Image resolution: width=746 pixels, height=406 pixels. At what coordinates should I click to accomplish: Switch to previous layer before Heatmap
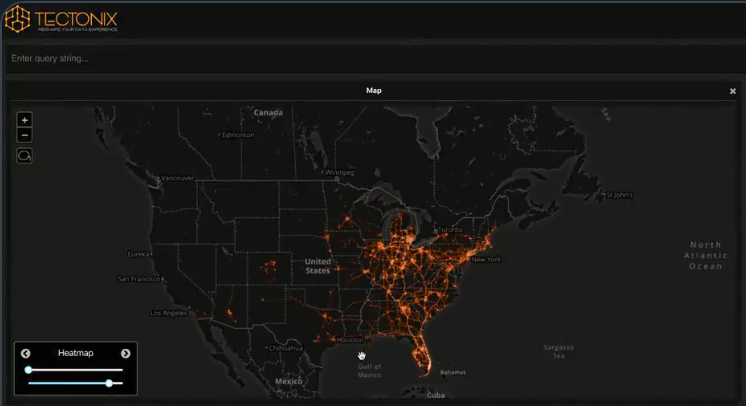click(26, 353)
